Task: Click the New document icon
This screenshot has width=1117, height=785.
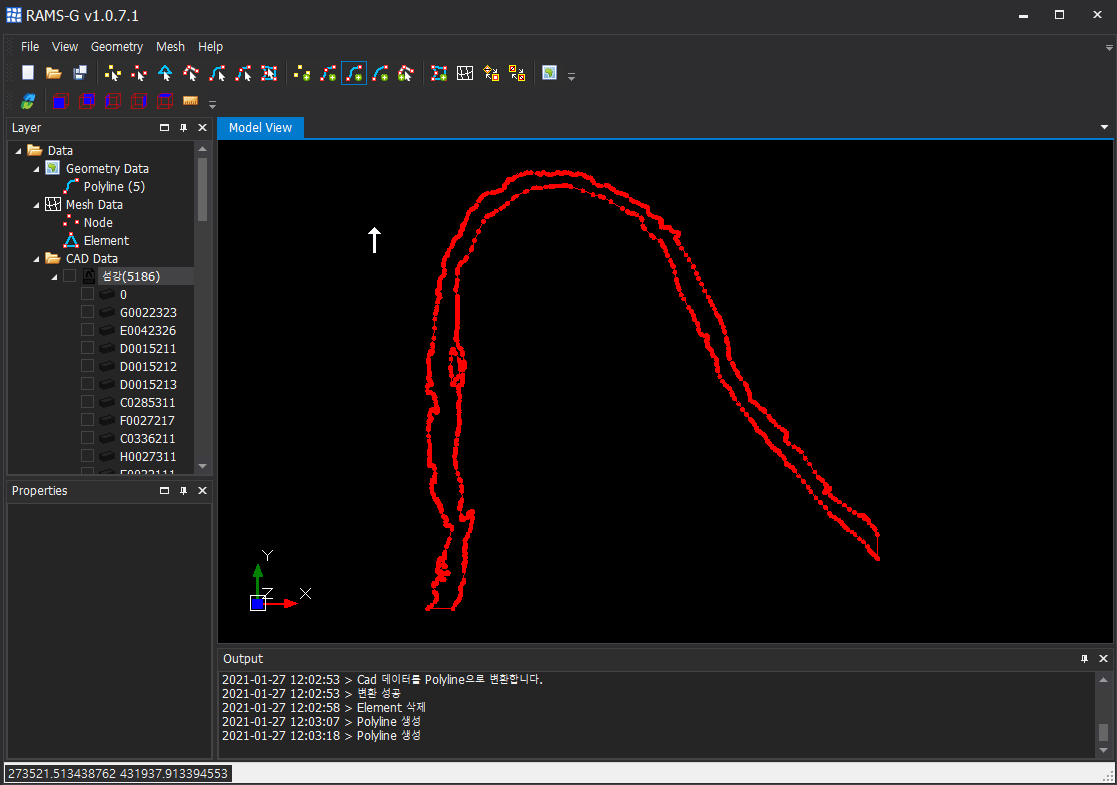Action: 28,73
